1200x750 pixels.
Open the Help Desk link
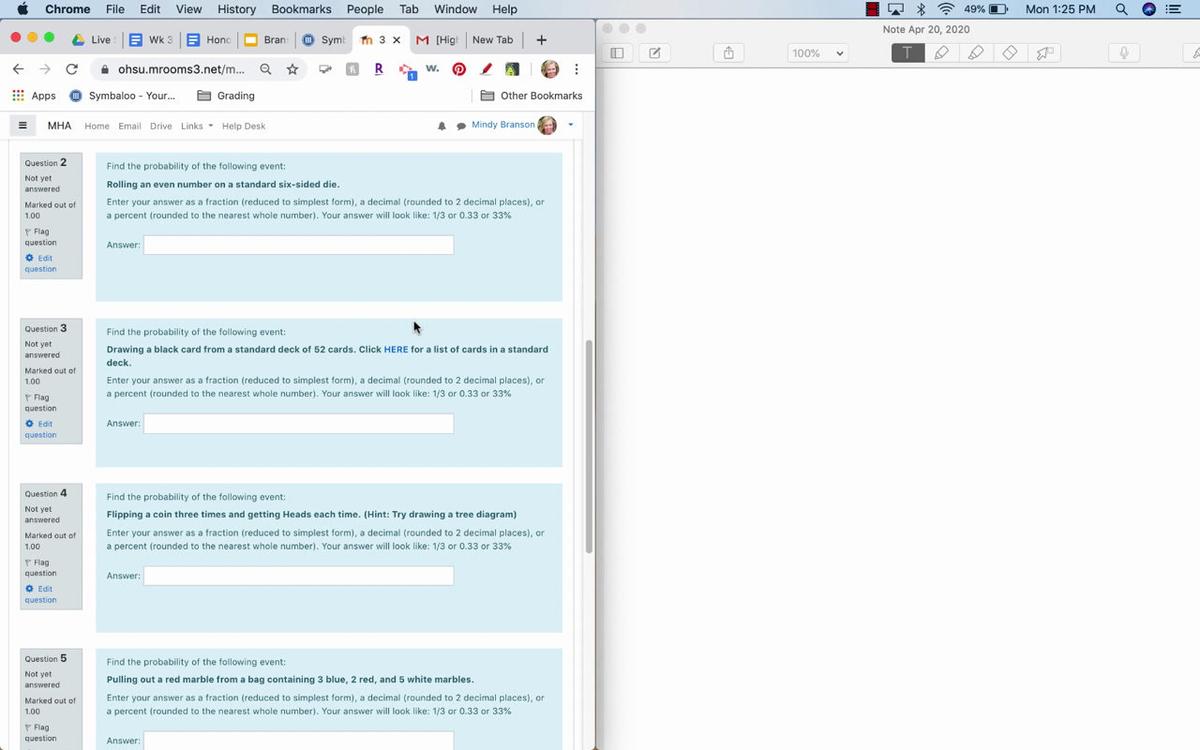click(243, 126)
